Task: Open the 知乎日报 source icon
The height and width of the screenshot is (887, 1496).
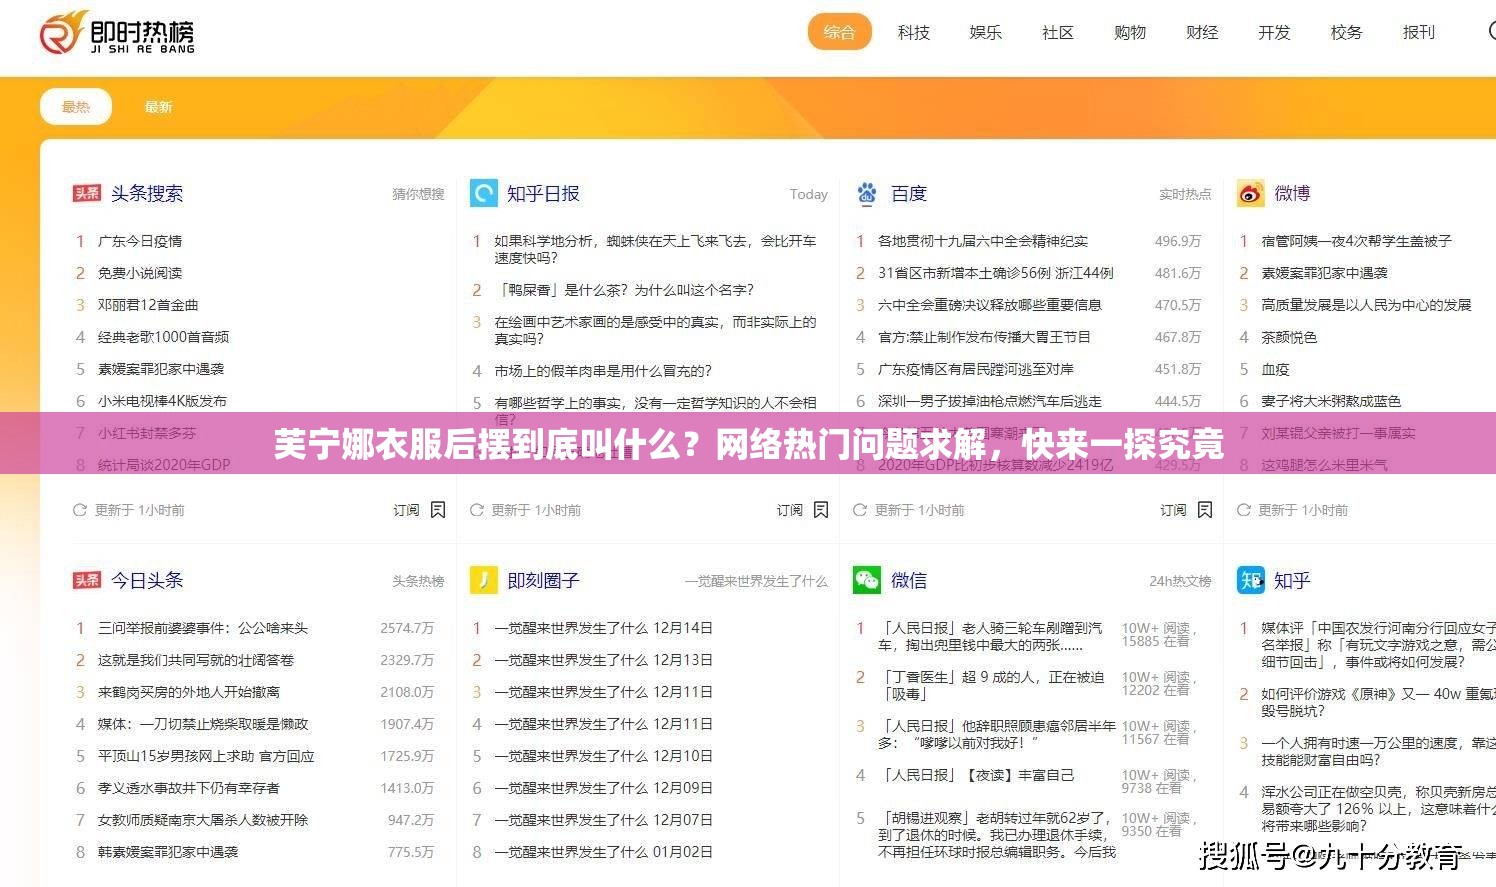Action: [x=484, y=193]
